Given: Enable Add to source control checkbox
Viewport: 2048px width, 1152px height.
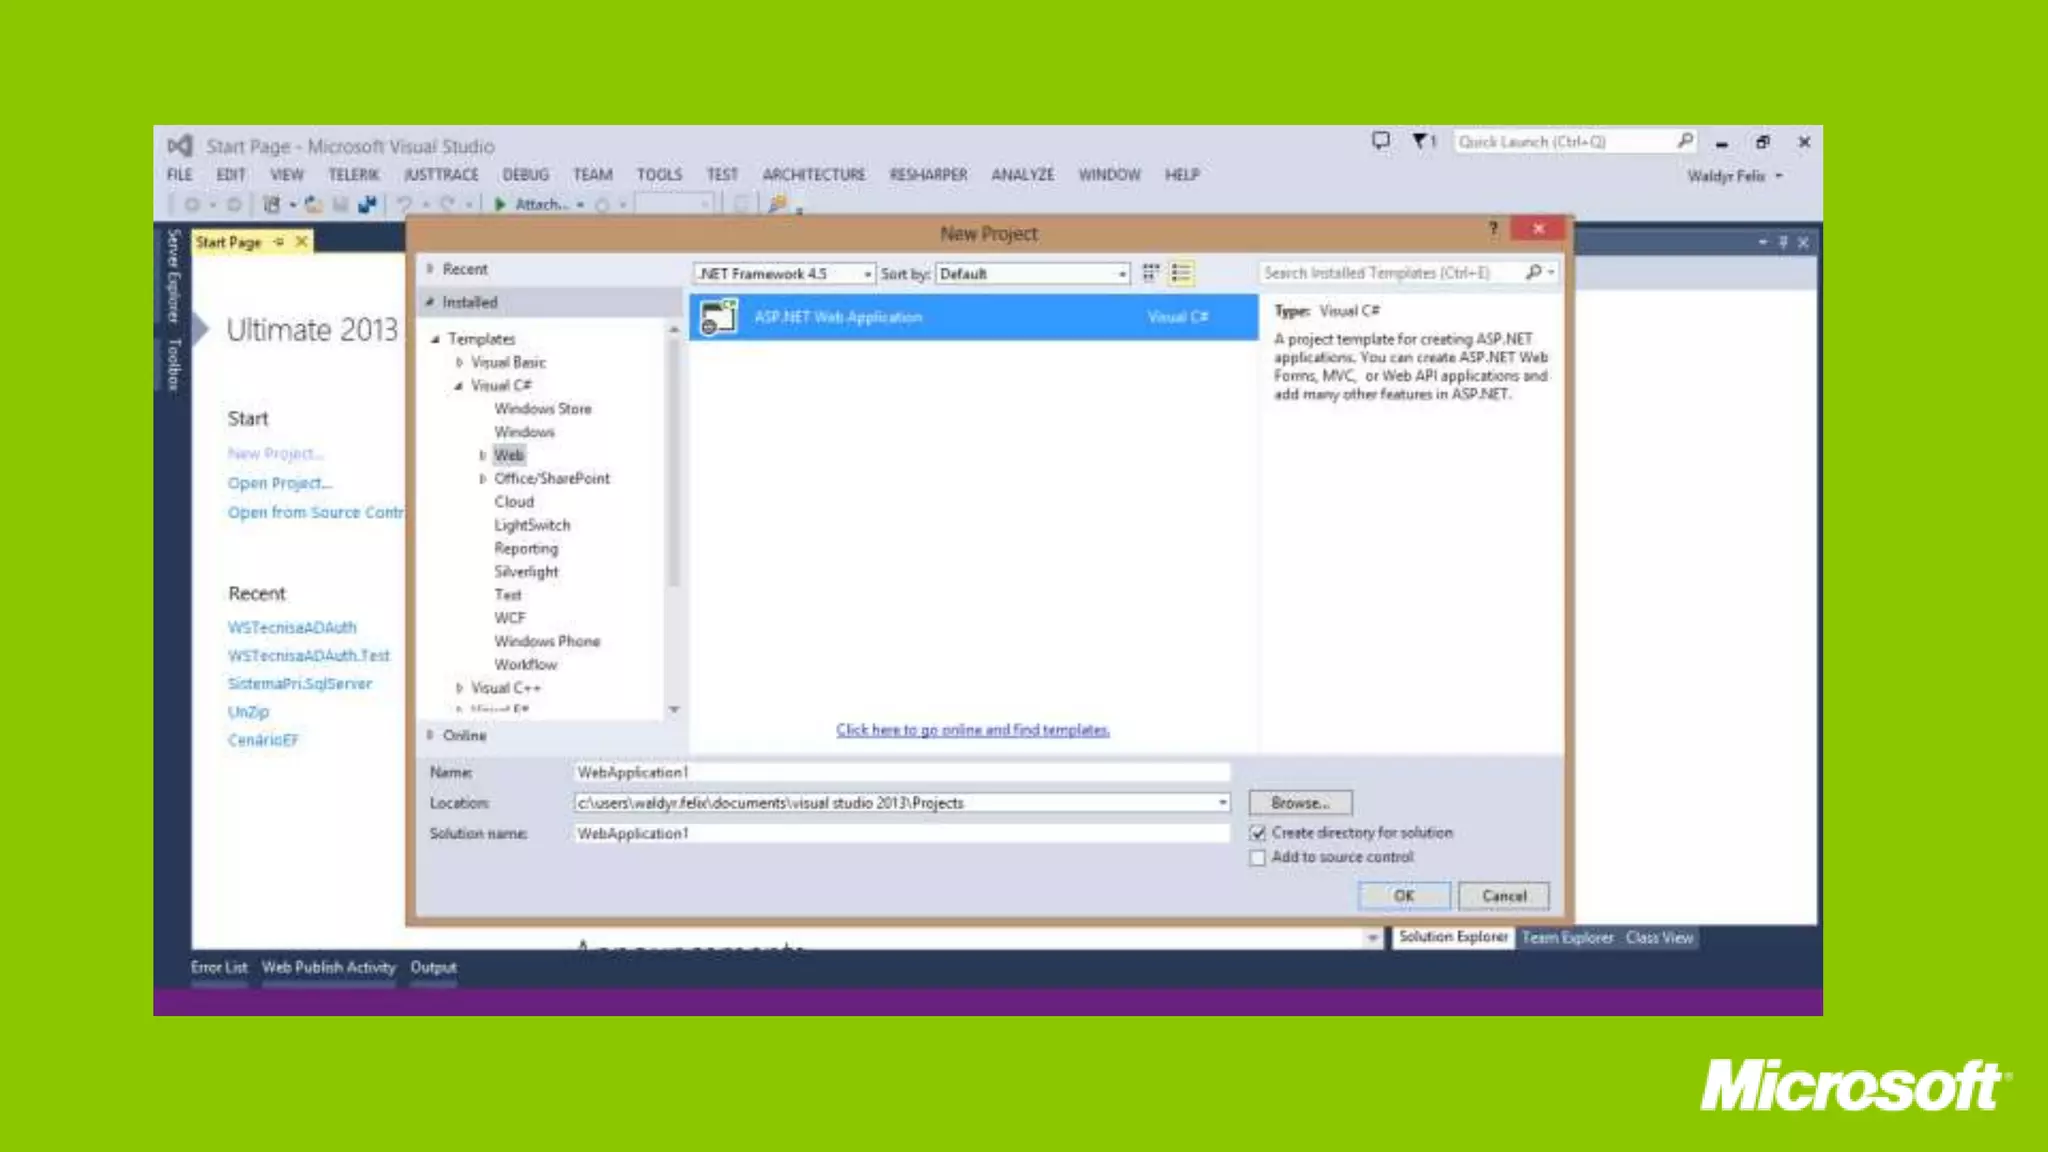Looking at the screenshot, I should click(x=1258, y=858).
